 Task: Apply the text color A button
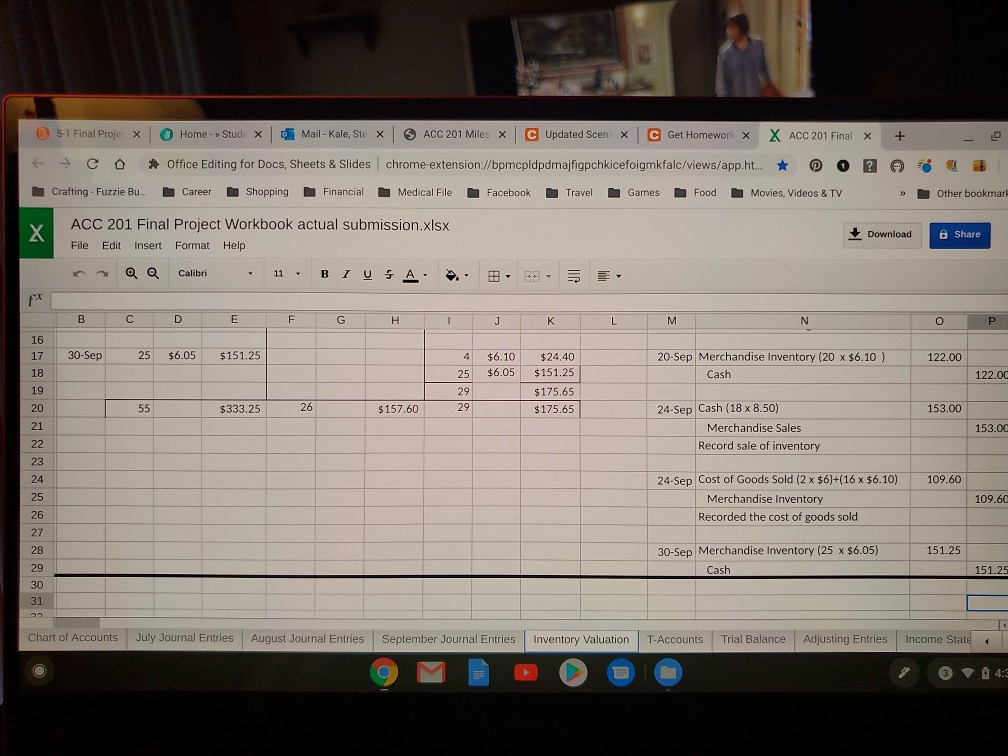coord(410,275)
